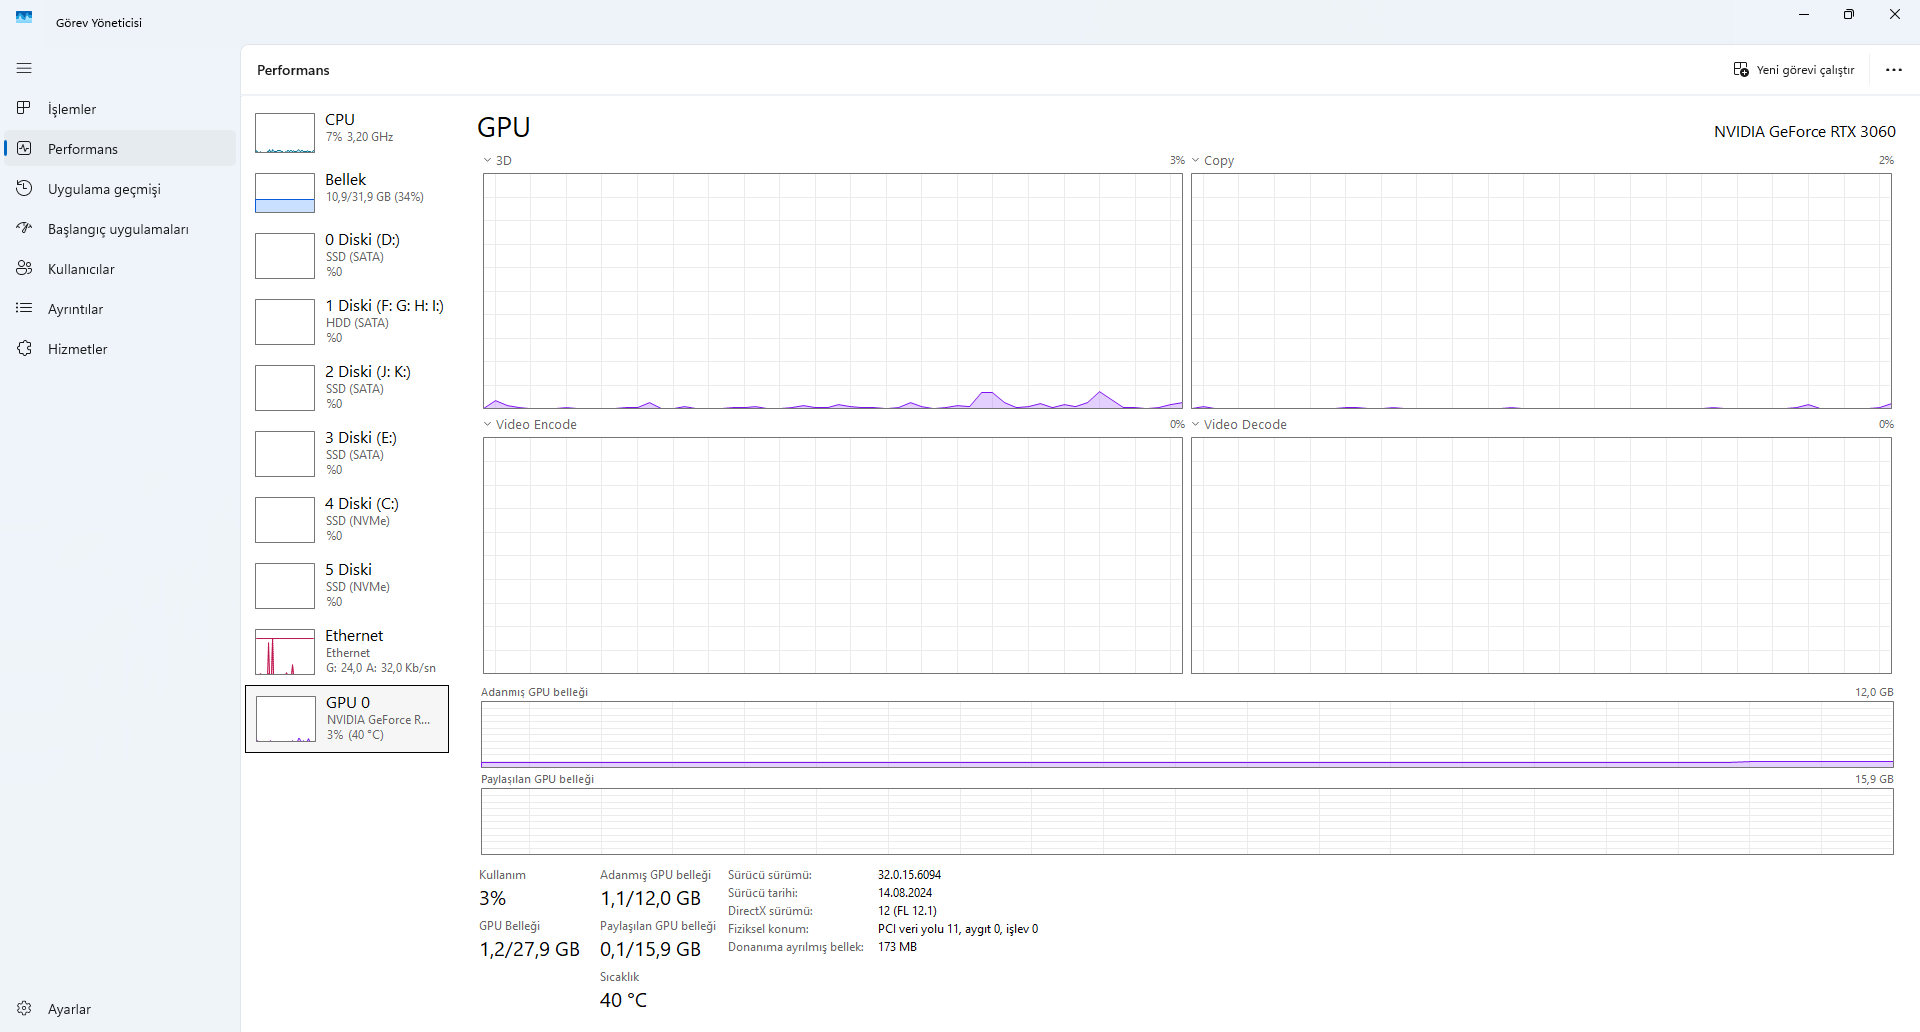Expand the Copy engine dropdown
Screen dimensions: 1920x1032
[1196, 160]
